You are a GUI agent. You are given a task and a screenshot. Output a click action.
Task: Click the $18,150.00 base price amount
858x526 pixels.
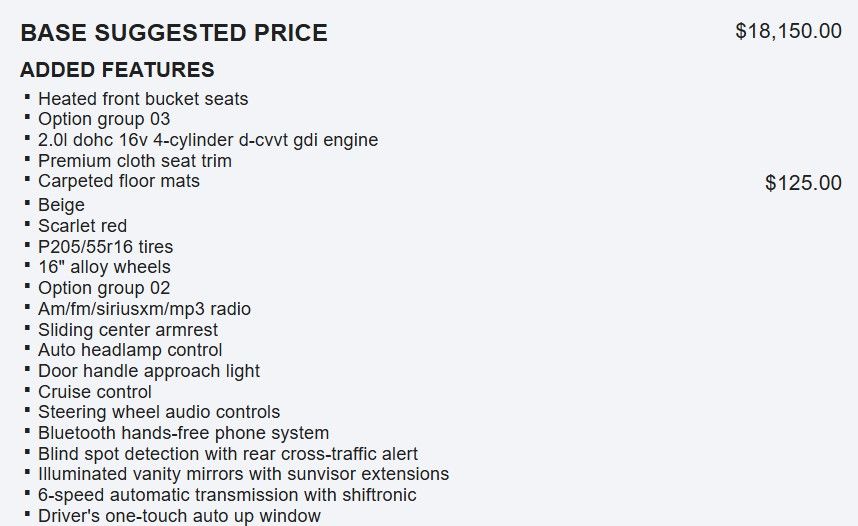[x=788, y=31]
